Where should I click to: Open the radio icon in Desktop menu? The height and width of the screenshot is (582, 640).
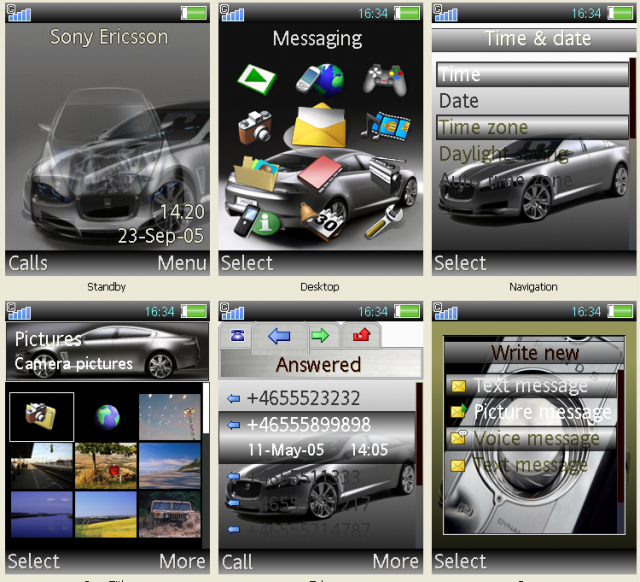(386, 173)
